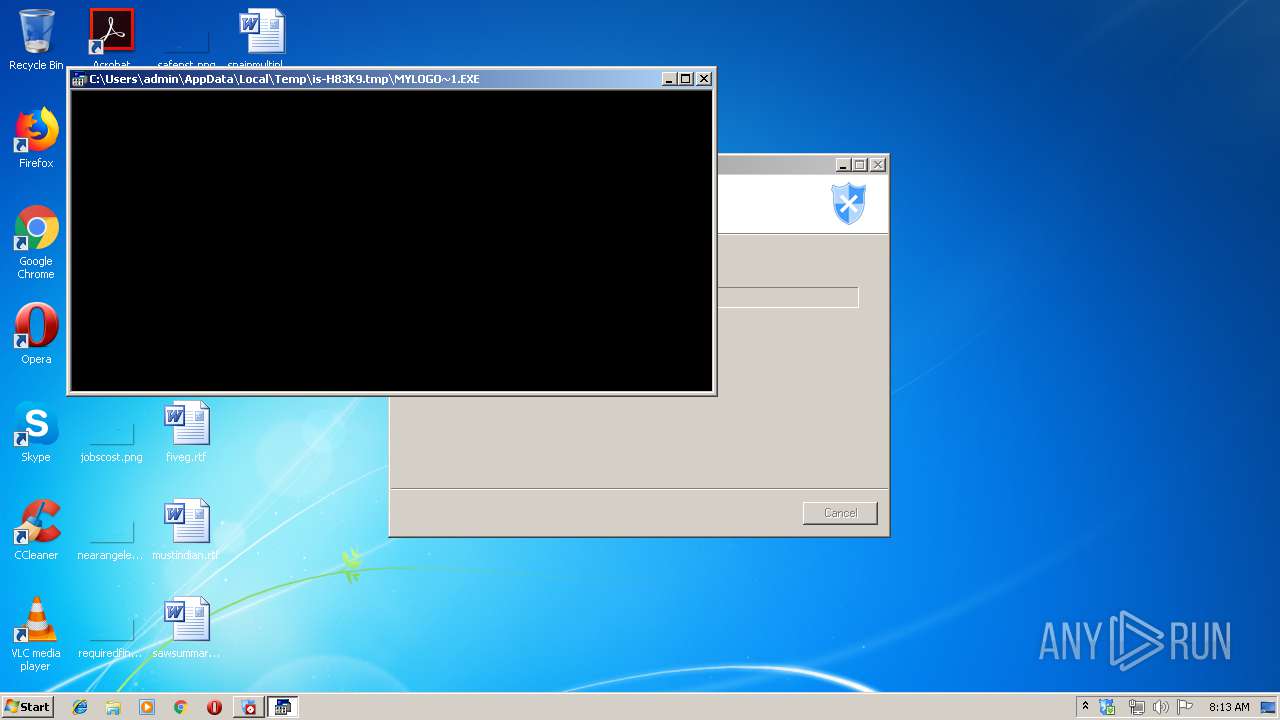Open the console window system menu icon

tap(79, 79)
